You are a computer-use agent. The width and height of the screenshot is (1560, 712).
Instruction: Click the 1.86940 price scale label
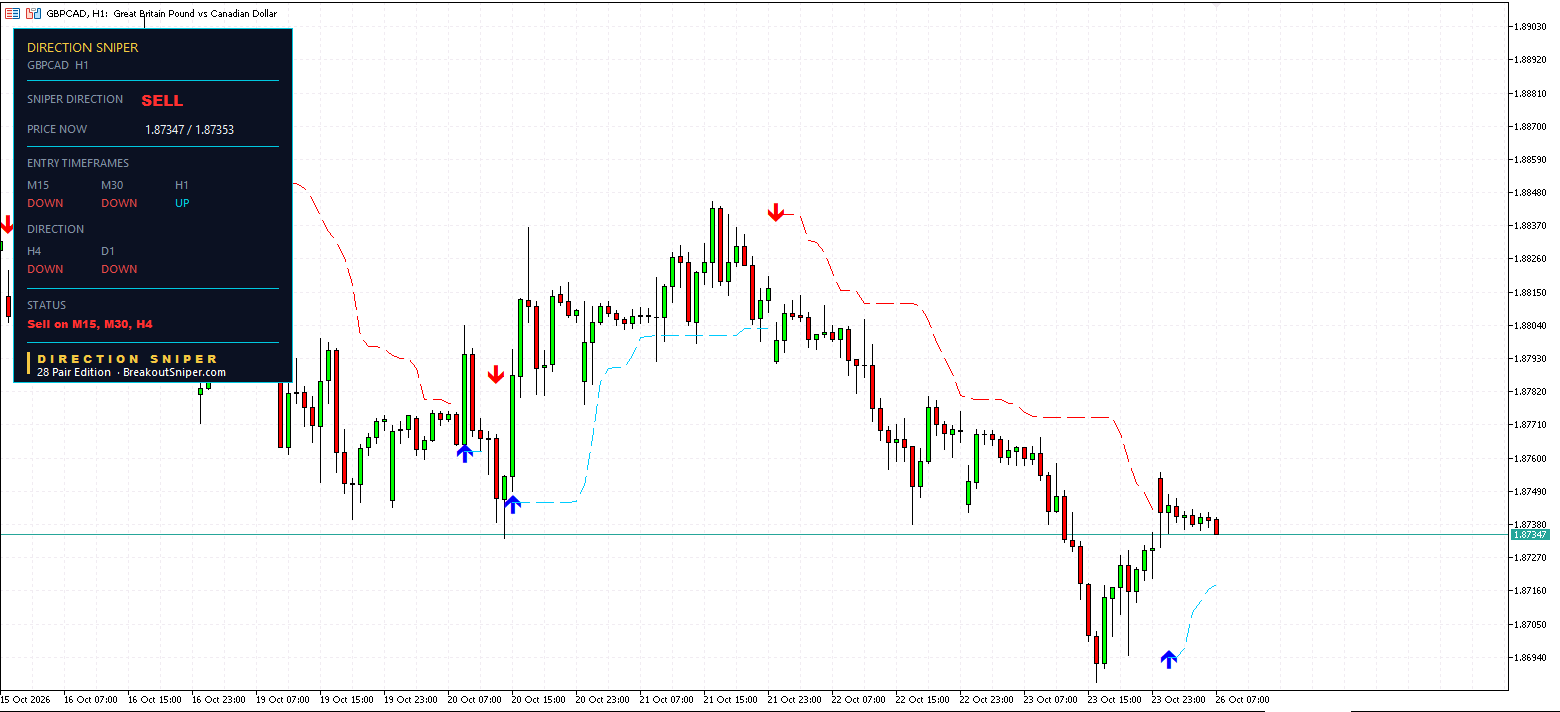tap(1530, 657)
